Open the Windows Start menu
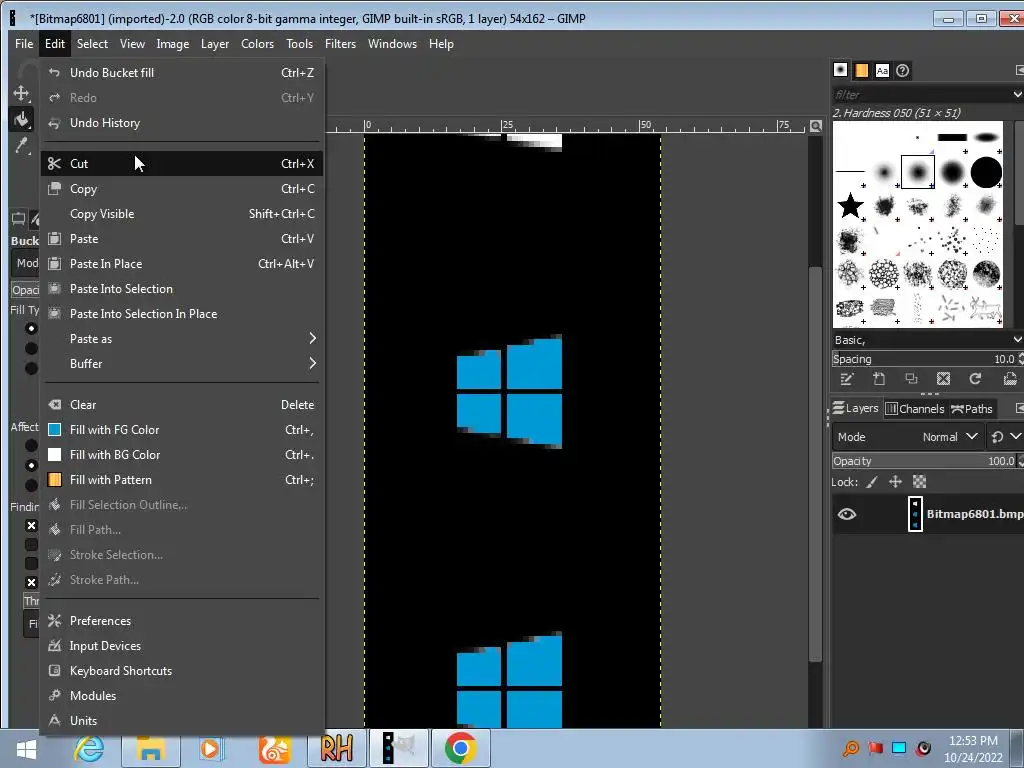1024x768 pixels. tap(26, 749)
